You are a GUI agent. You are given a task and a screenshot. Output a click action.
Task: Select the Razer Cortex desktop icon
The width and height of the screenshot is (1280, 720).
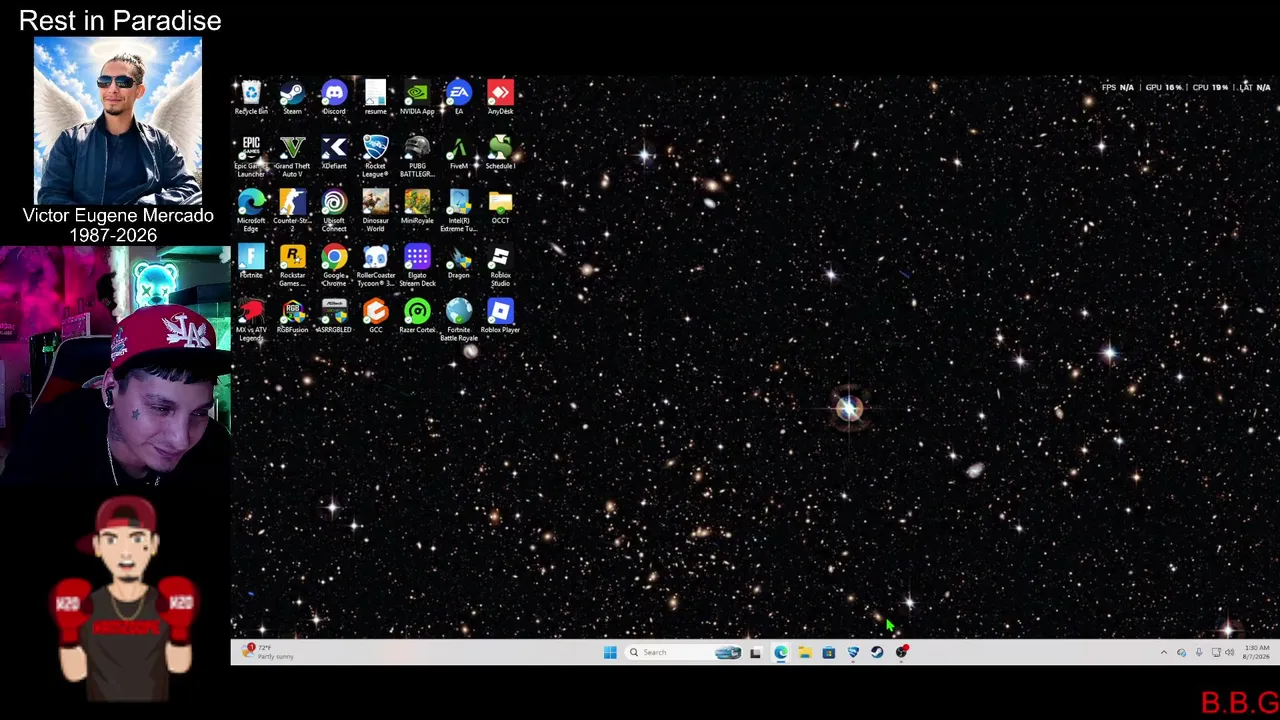[x=417, y=317]
